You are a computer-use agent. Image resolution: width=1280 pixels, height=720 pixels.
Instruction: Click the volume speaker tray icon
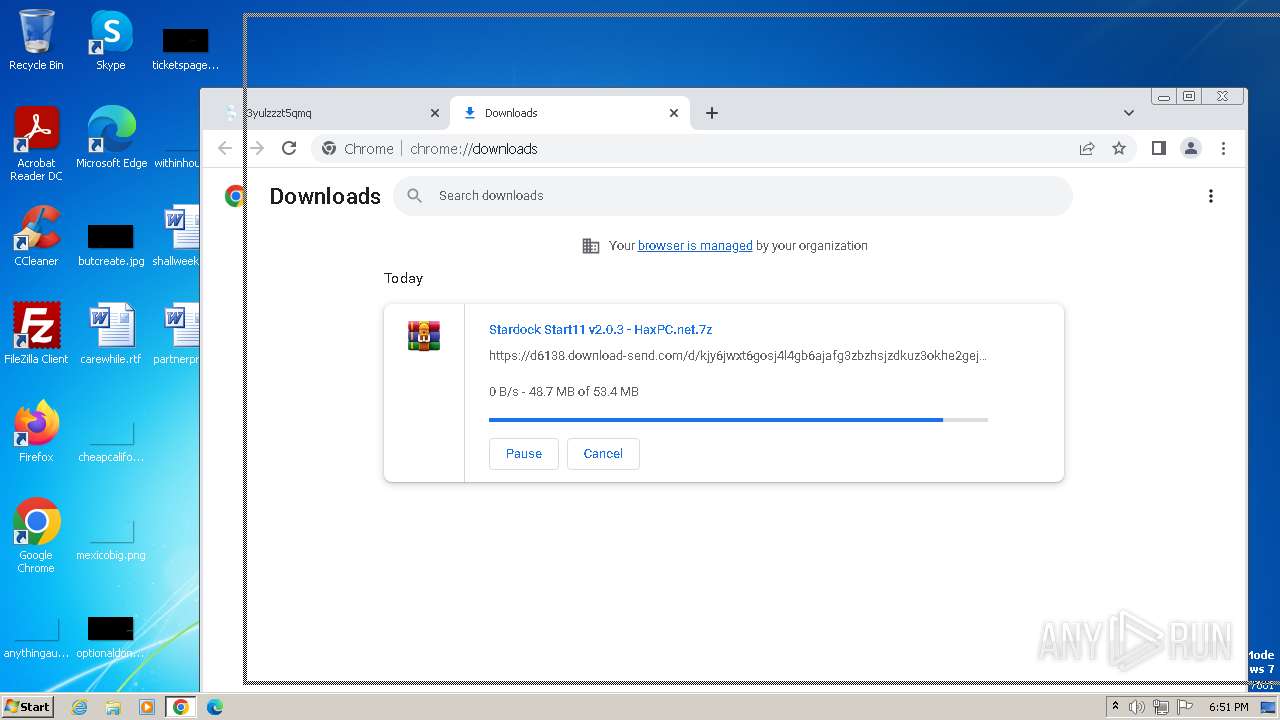tap(1137, 707)
